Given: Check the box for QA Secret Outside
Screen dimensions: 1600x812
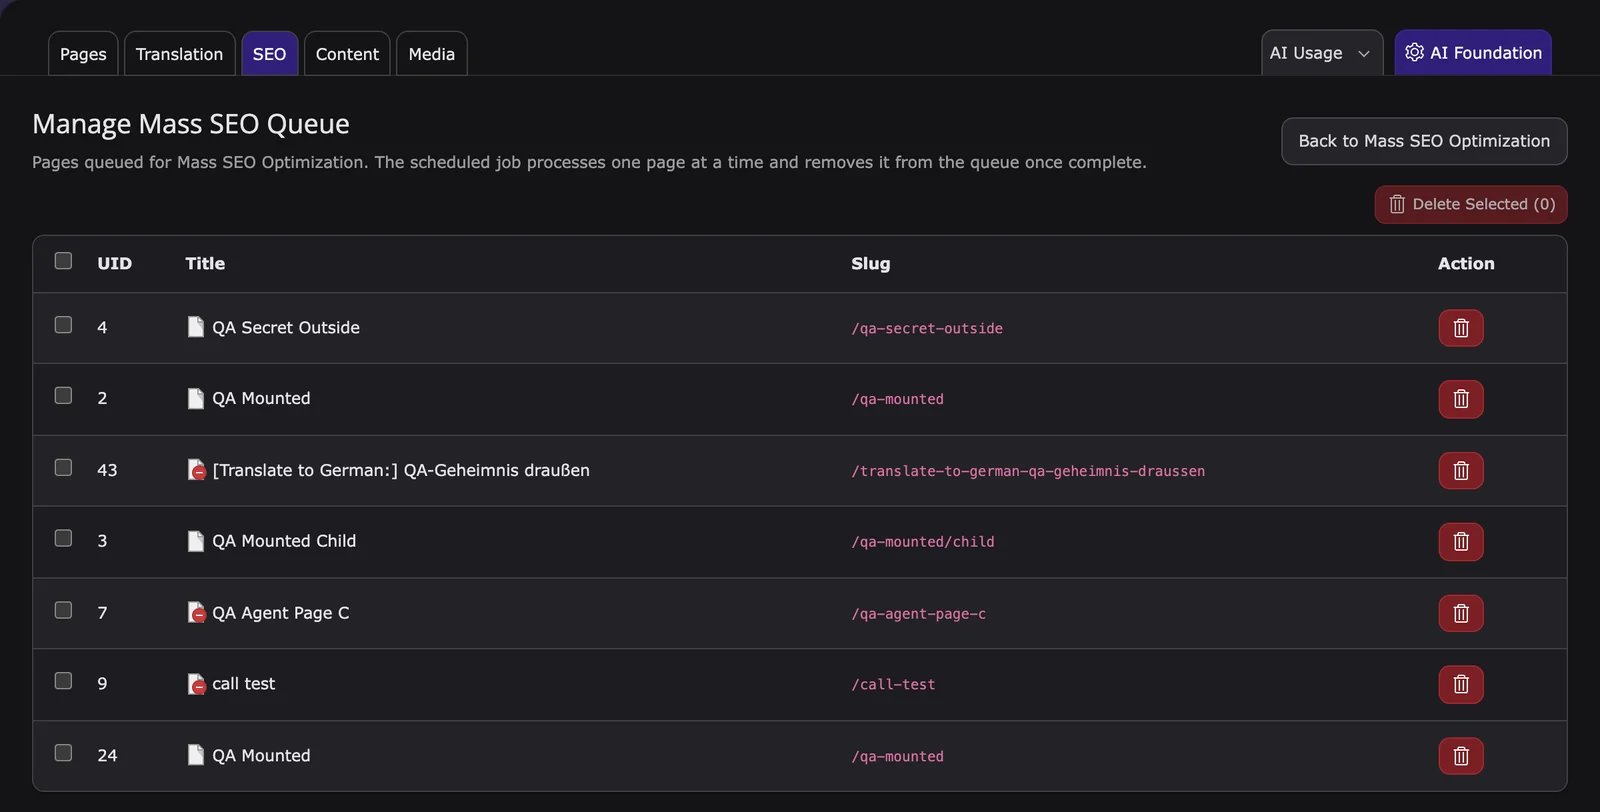Looking at the screenshot, I should pos(63,325).
